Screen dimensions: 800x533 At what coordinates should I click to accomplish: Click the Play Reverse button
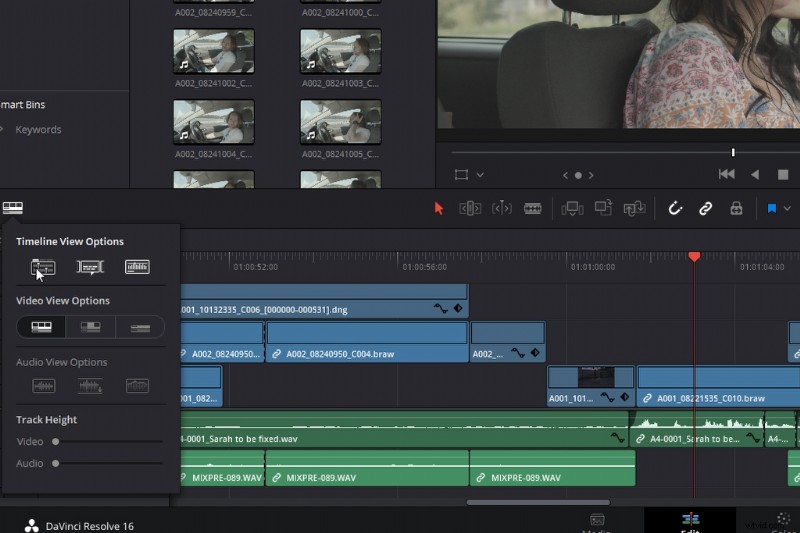tap(755, 175)
